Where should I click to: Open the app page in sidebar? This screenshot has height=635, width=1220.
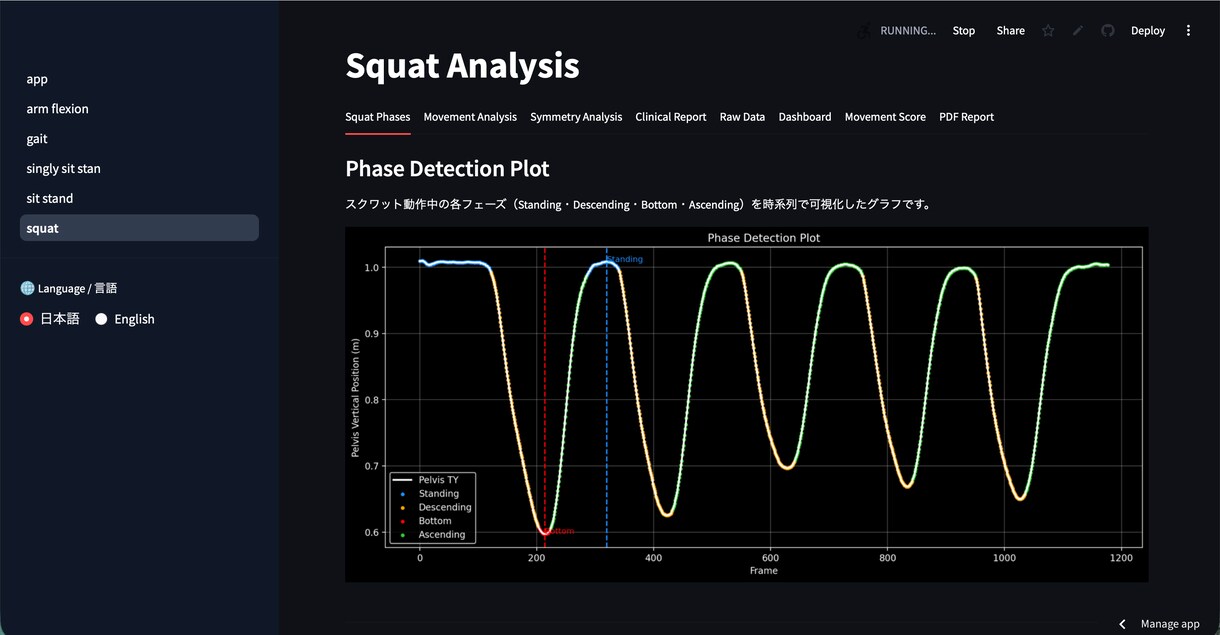point(139,79)
